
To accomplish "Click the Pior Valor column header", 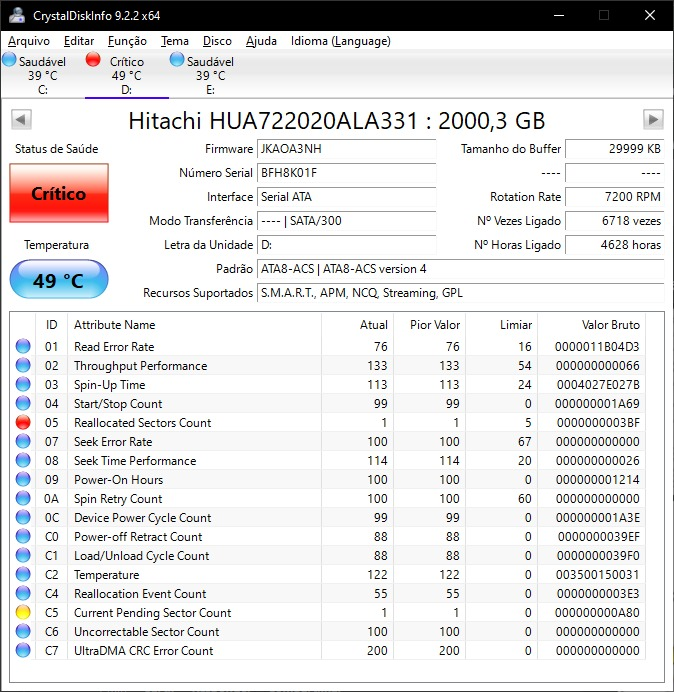I will (429, 325).
